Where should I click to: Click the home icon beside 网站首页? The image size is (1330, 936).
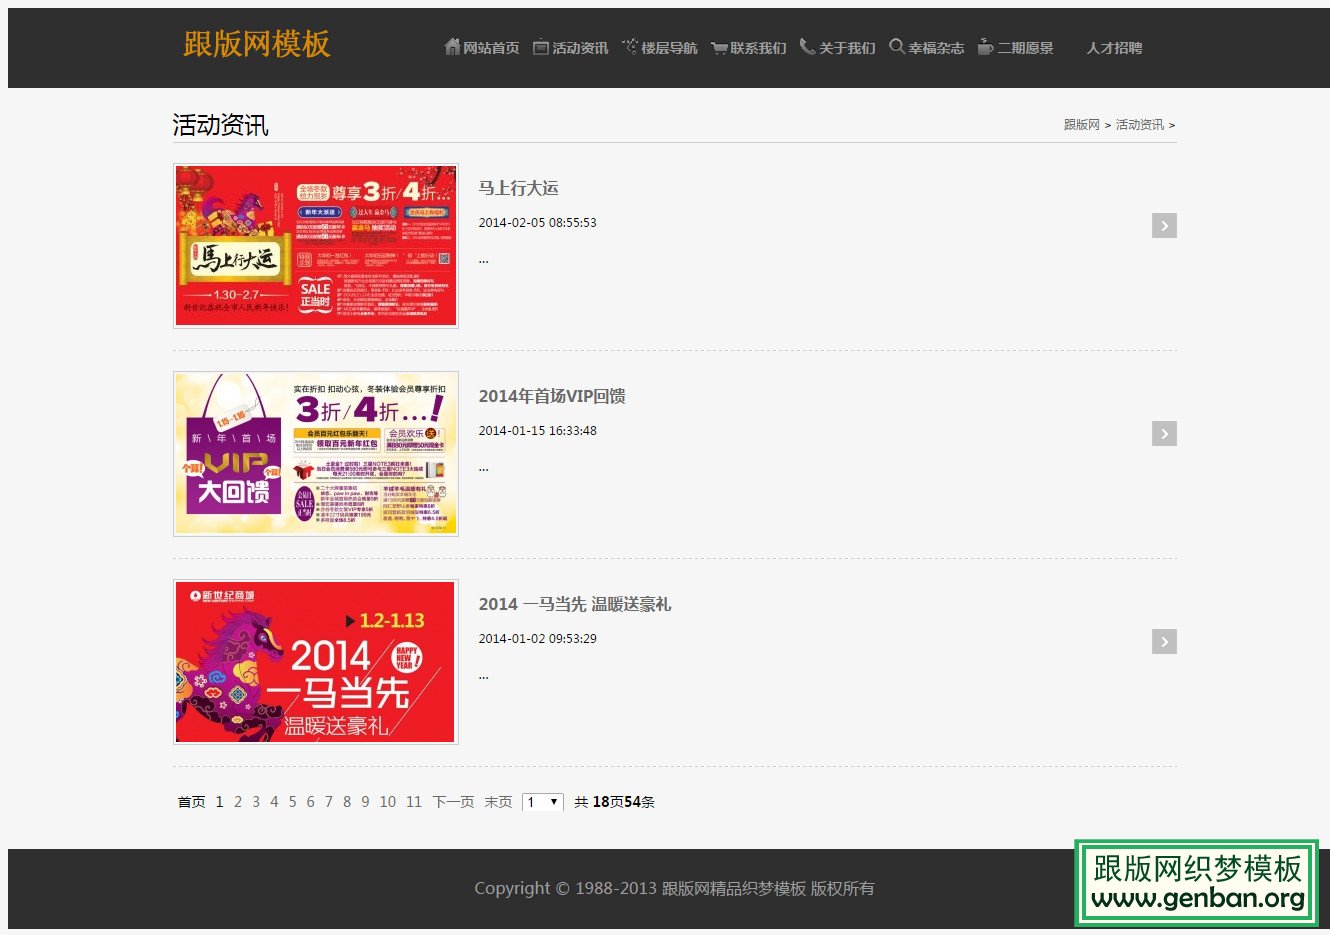click(452, 47)
